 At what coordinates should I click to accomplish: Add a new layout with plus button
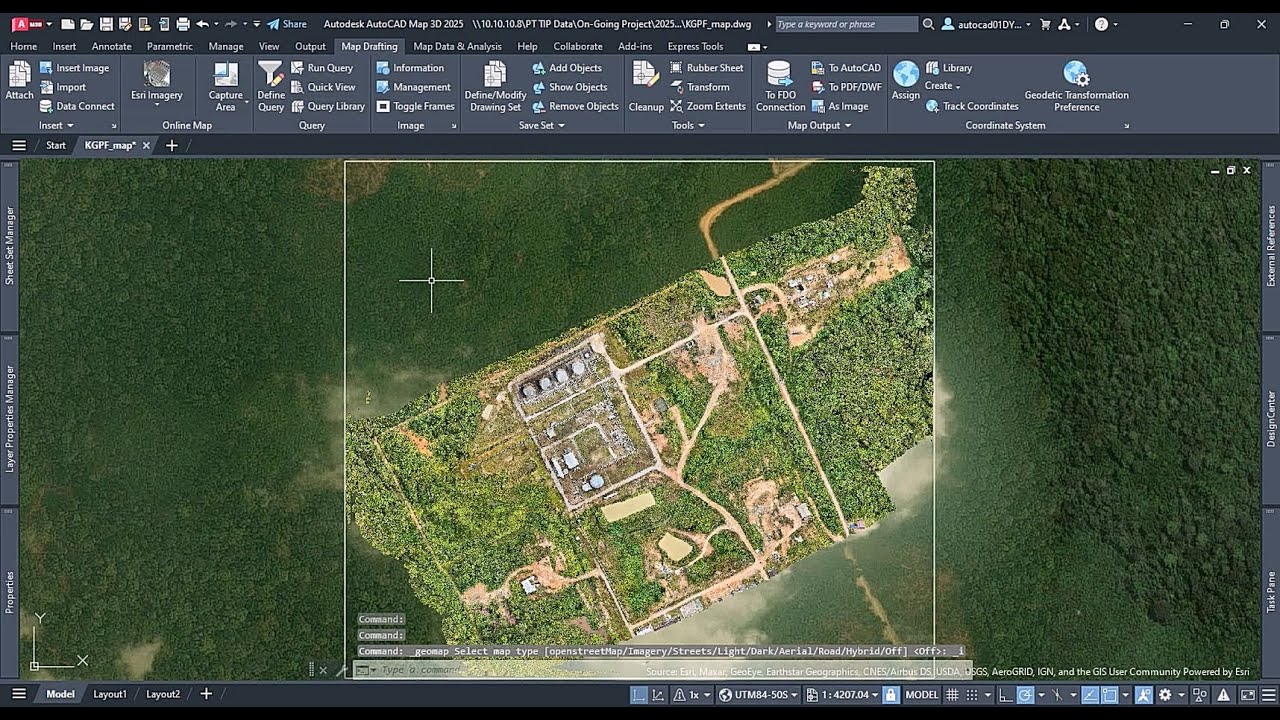(206, 694)
